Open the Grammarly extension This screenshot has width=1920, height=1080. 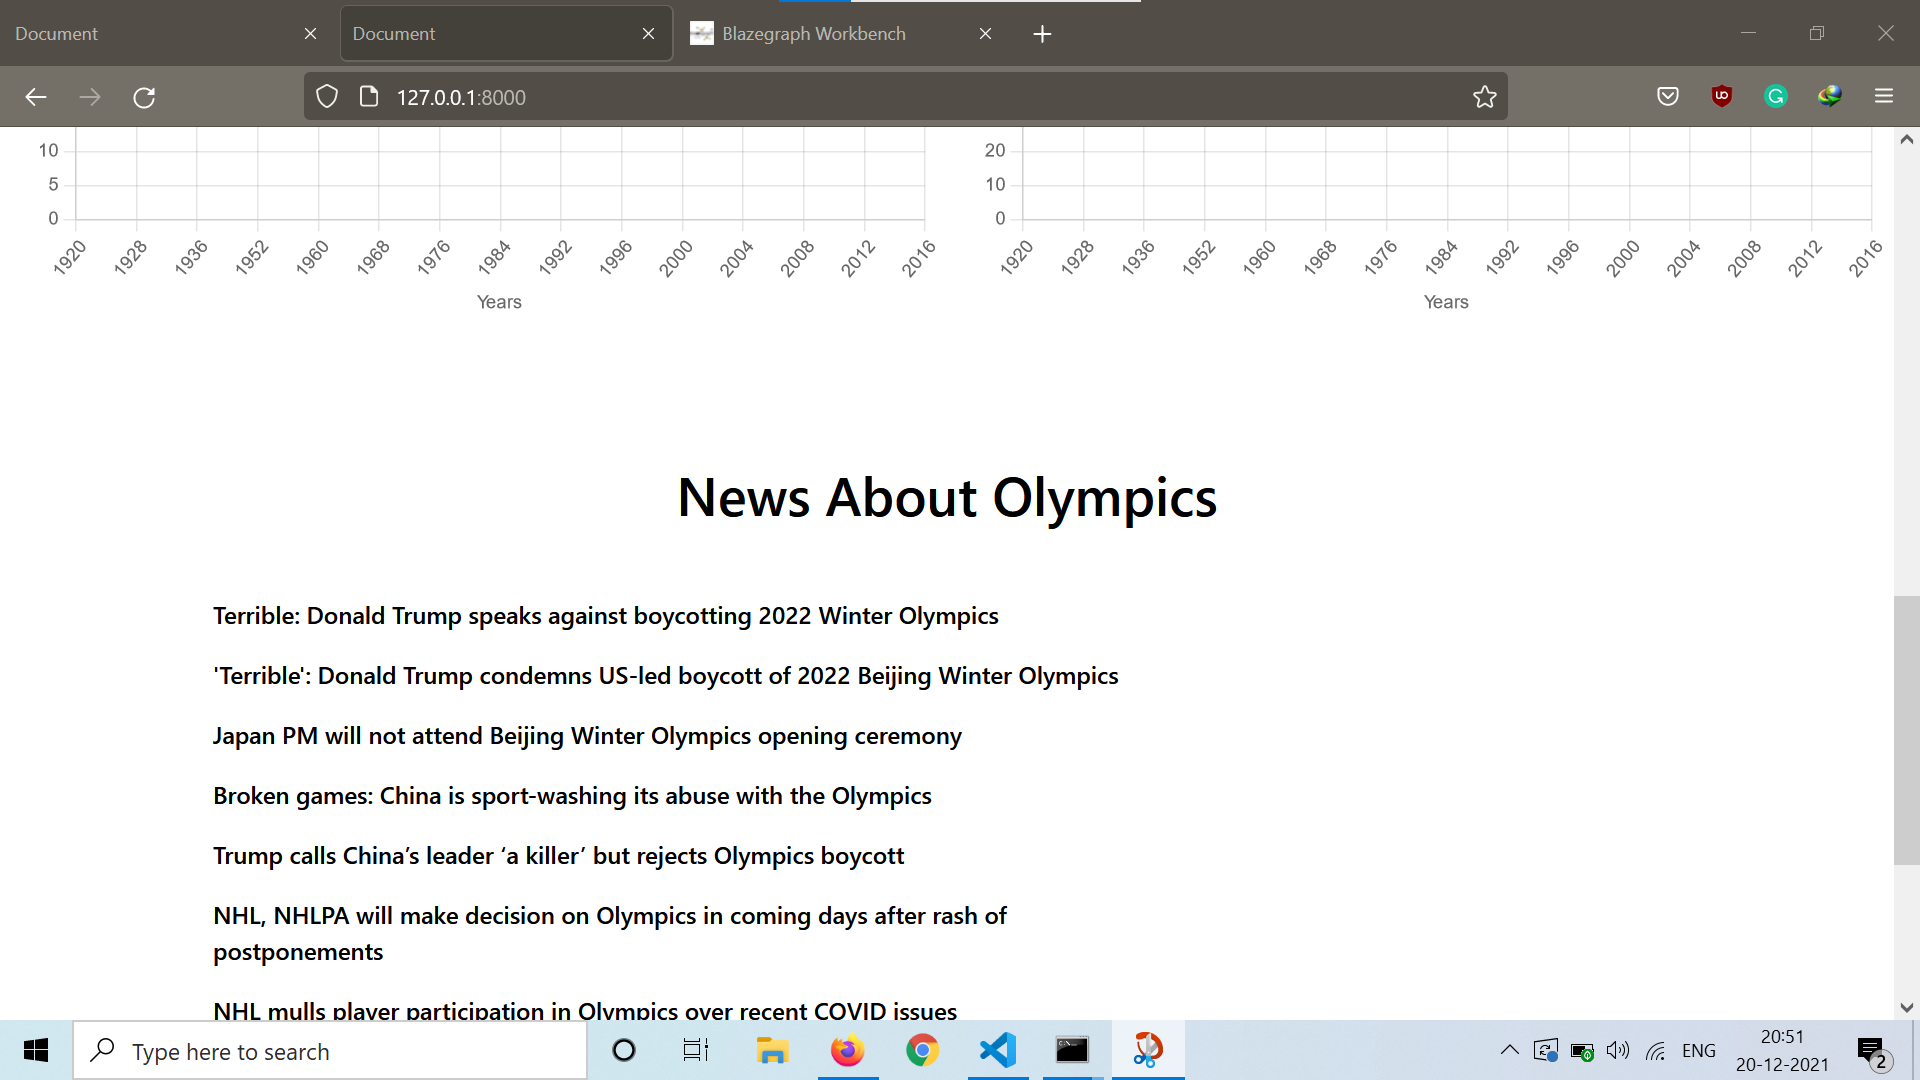point(1776,97)
